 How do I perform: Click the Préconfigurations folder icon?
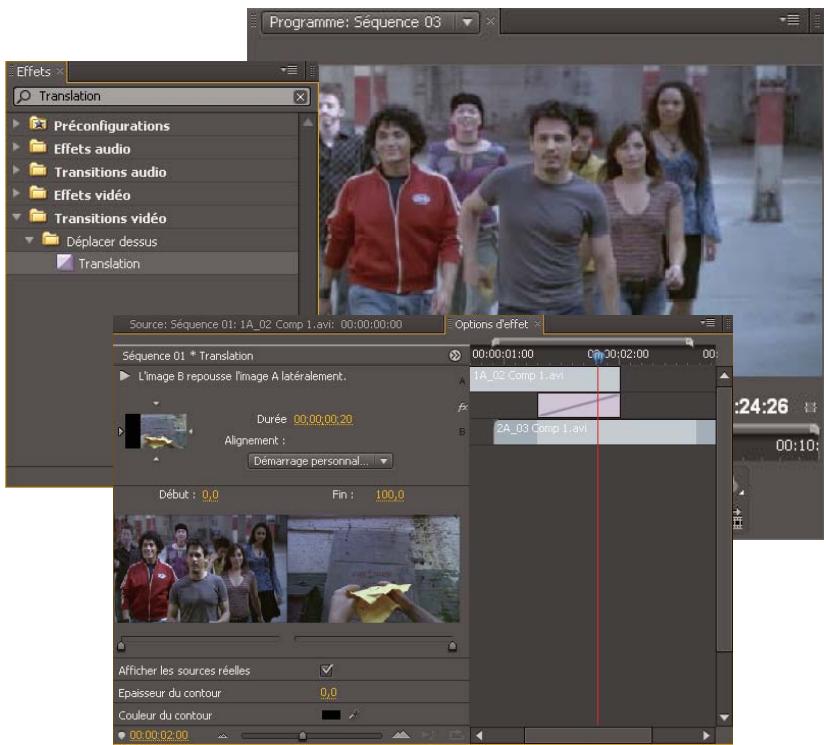(38, 124)
